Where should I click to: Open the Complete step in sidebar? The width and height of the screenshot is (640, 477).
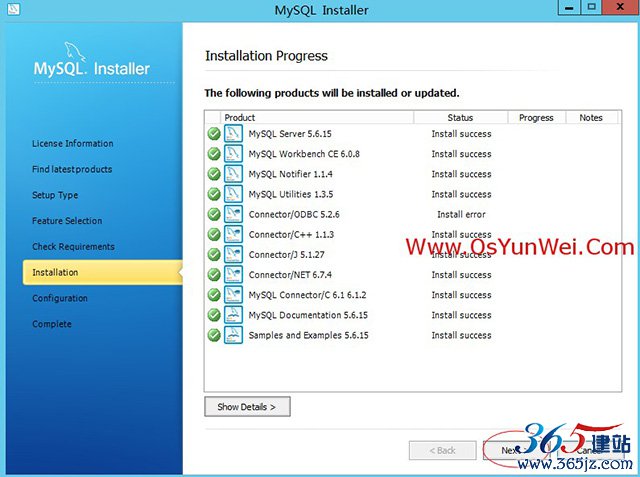(x=52, y=324)
